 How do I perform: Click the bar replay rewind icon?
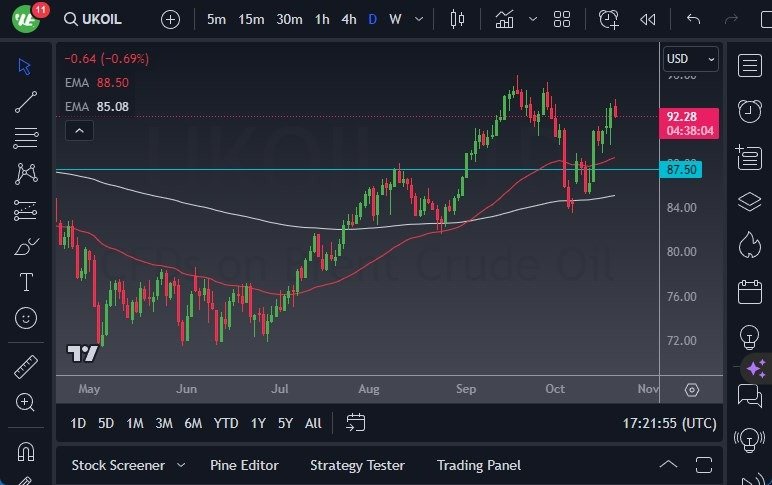click(x=648, y=19)
